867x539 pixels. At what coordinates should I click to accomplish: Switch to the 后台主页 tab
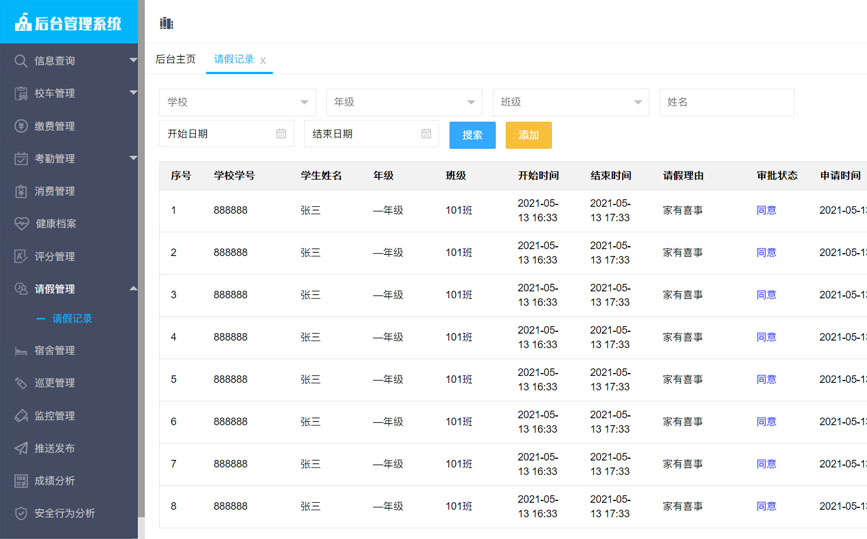tap(175, 59)
